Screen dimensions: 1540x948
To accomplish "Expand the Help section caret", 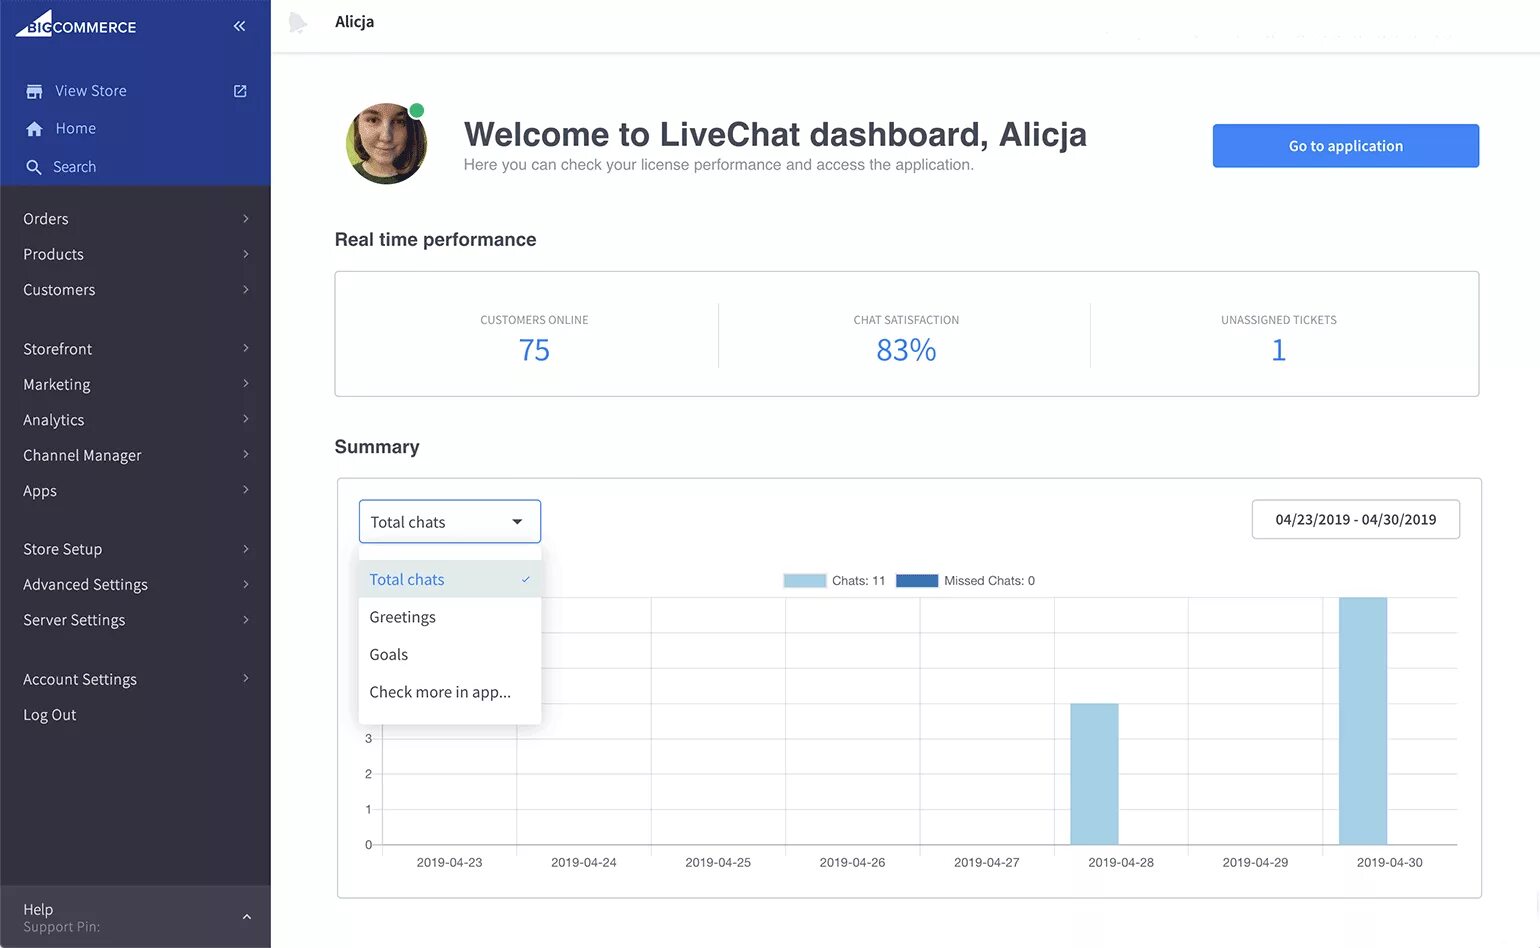I will tap(247, 917).
